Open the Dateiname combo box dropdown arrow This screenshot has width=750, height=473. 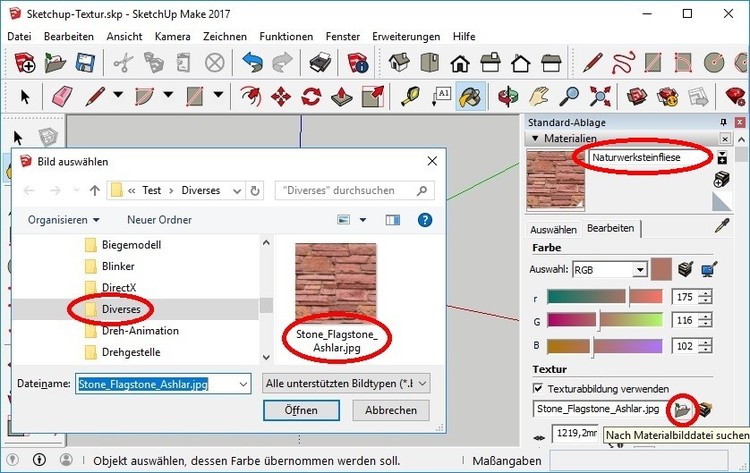pos(243,384)
